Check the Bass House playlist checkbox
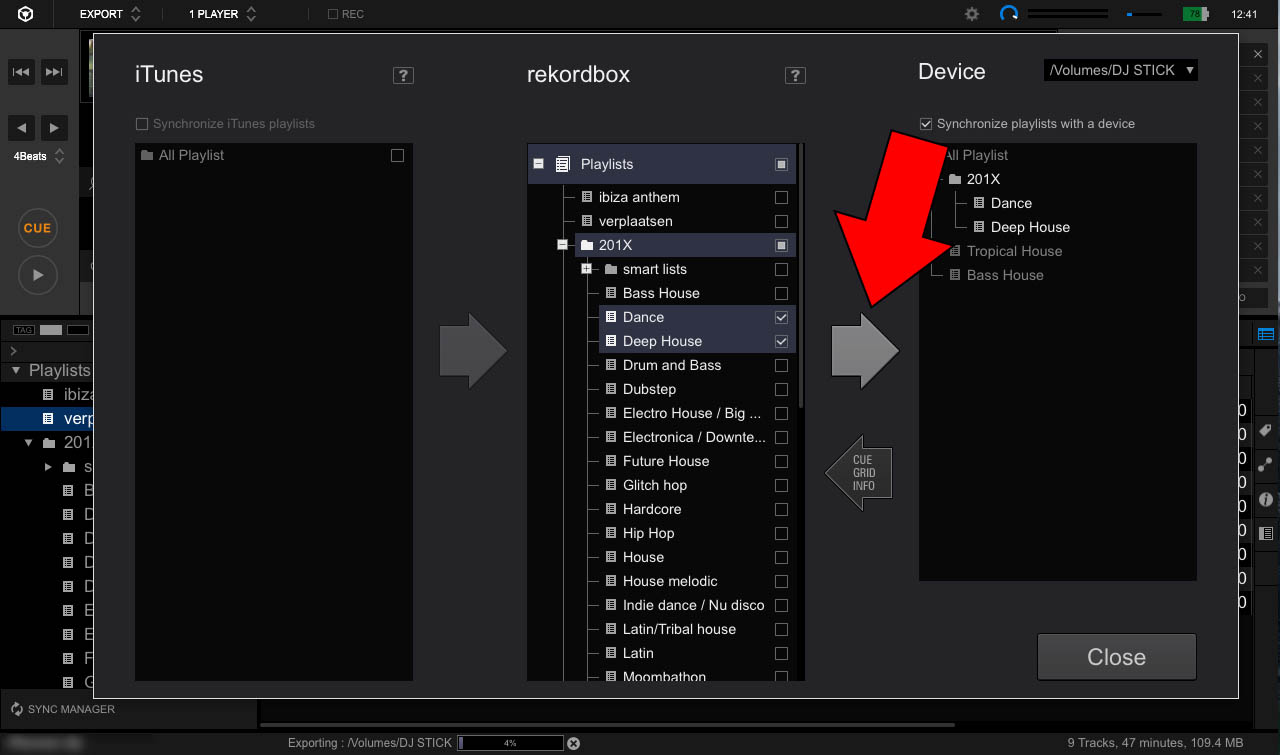Viewport: 1280px width, 755px height. (x=781, y=293)
